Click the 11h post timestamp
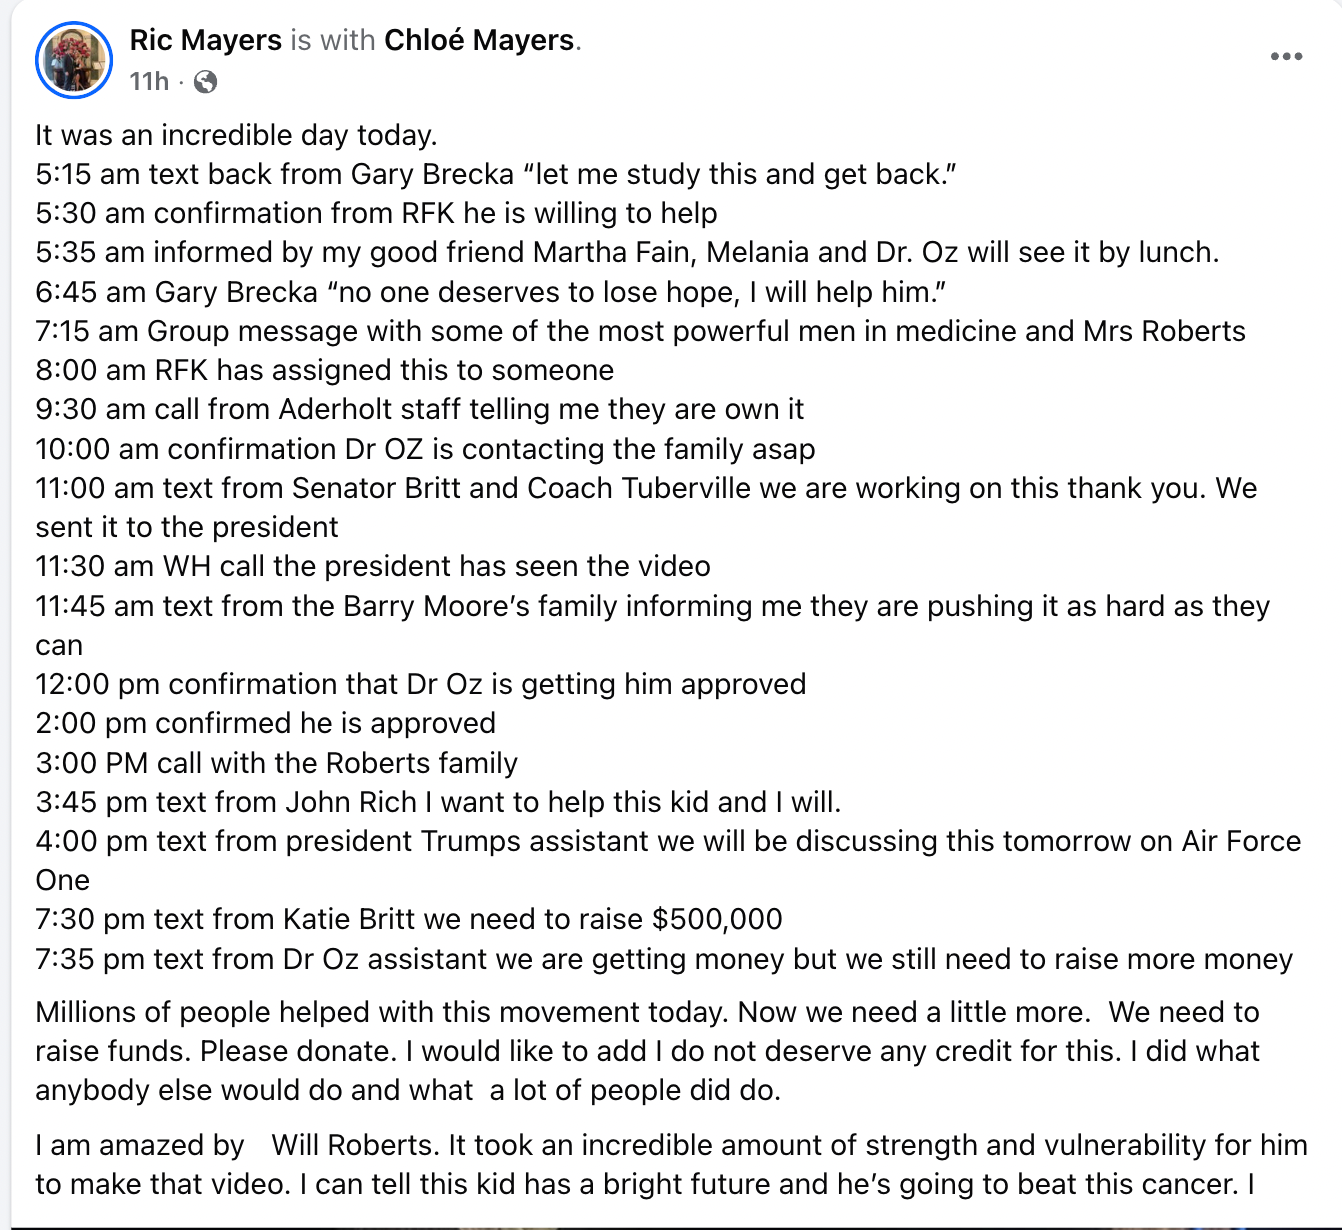Image resolution: width=1342 pixels, height=1230 pixels. coord(149,82)
